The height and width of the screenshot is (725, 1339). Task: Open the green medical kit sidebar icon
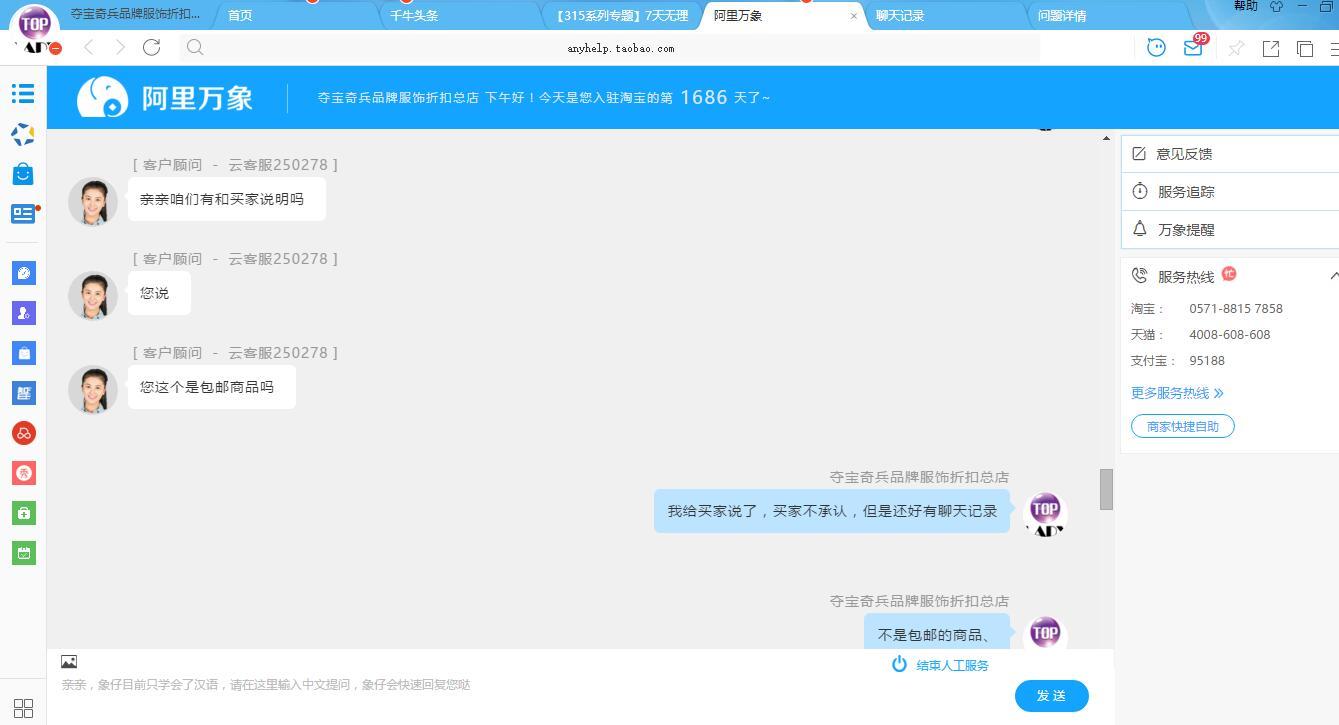point(24,513)
